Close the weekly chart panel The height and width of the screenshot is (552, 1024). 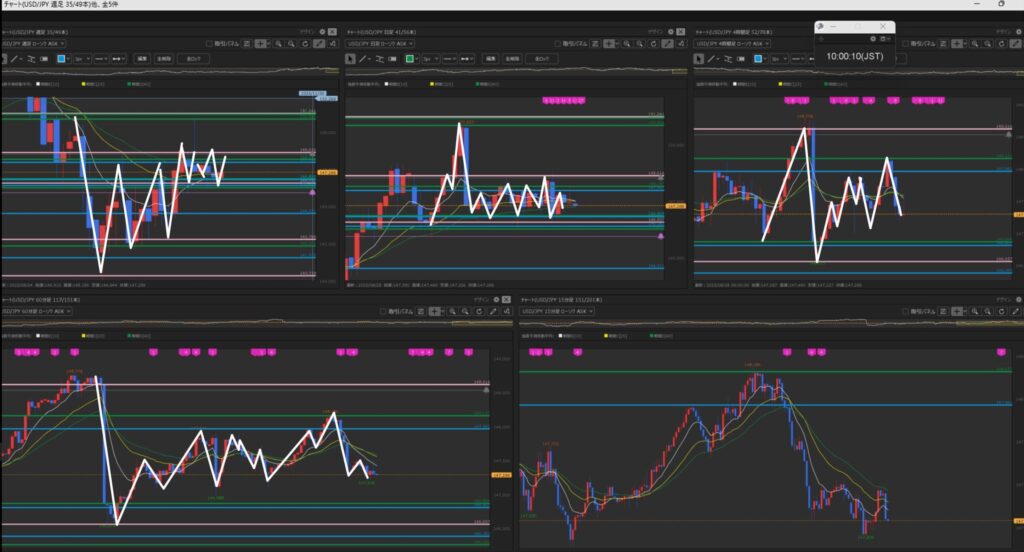click(332, 31)
